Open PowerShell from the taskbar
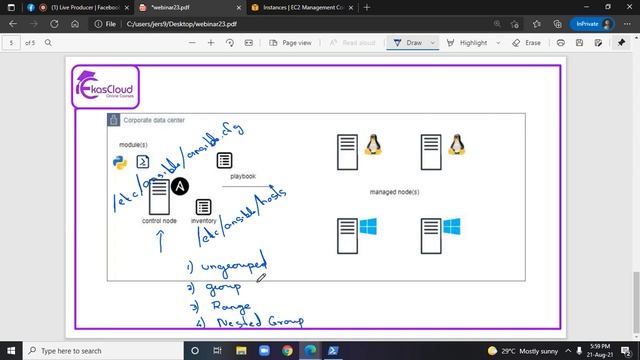The height and width of the screenshot is (360, 640). tap(333, 351)
